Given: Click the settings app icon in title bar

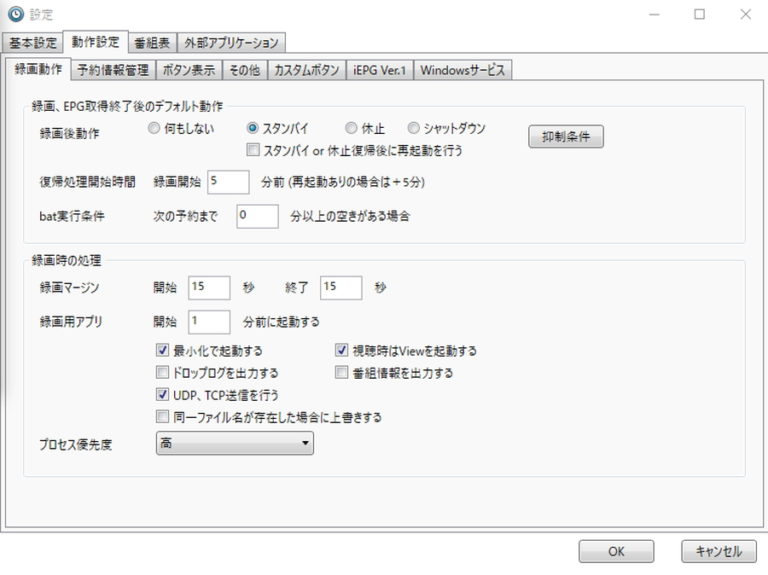Looking at the screenshot, I should (15, 14).
